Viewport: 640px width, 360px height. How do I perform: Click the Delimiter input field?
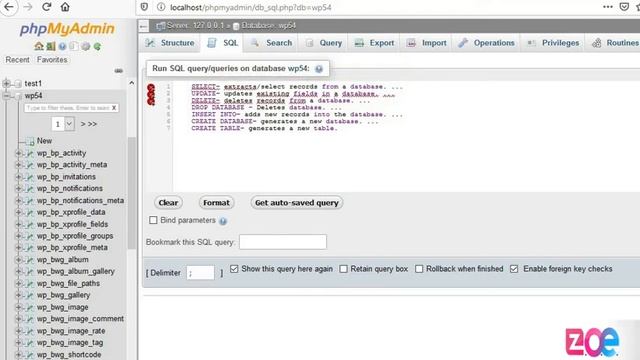[200, 272]
